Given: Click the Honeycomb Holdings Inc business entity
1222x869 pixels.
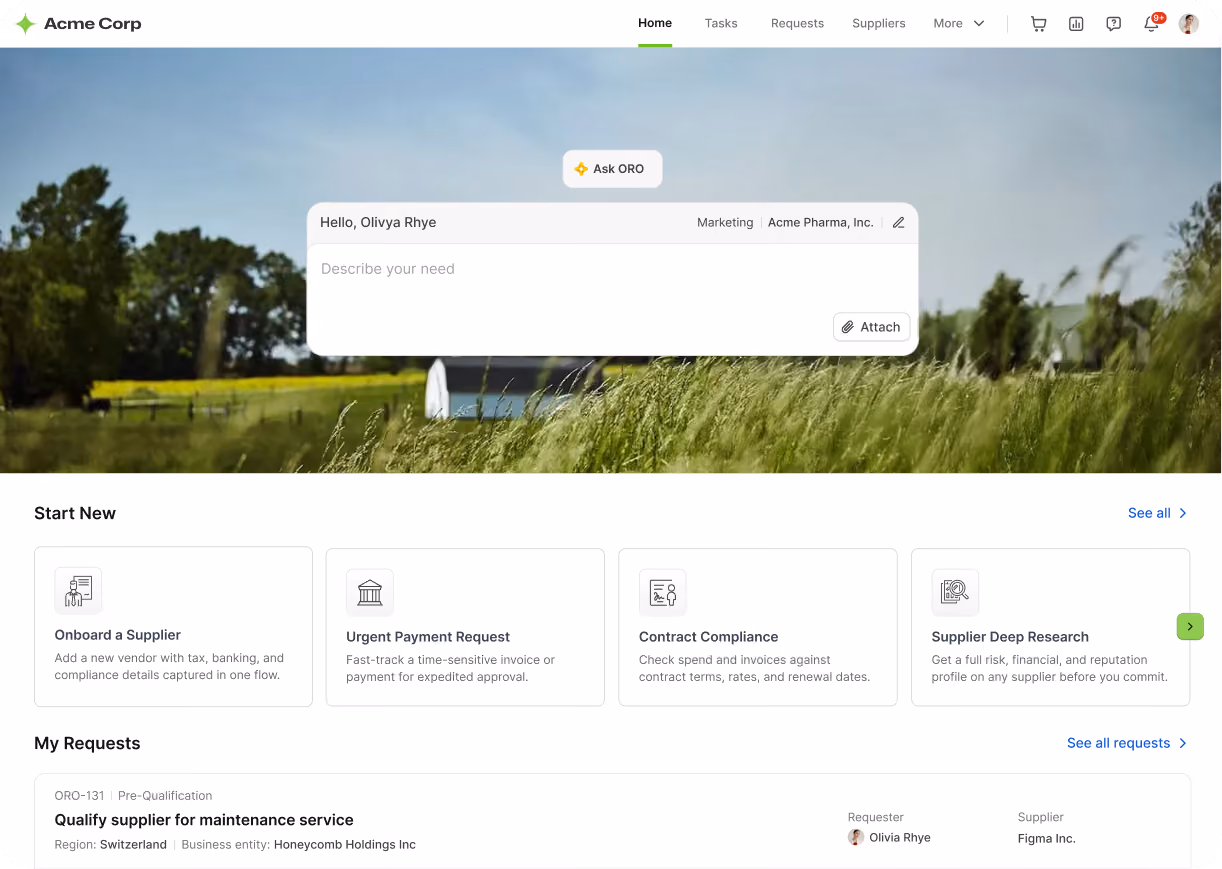Looking at the screenshot, I should pyautogui.click(x=345, y=845).
